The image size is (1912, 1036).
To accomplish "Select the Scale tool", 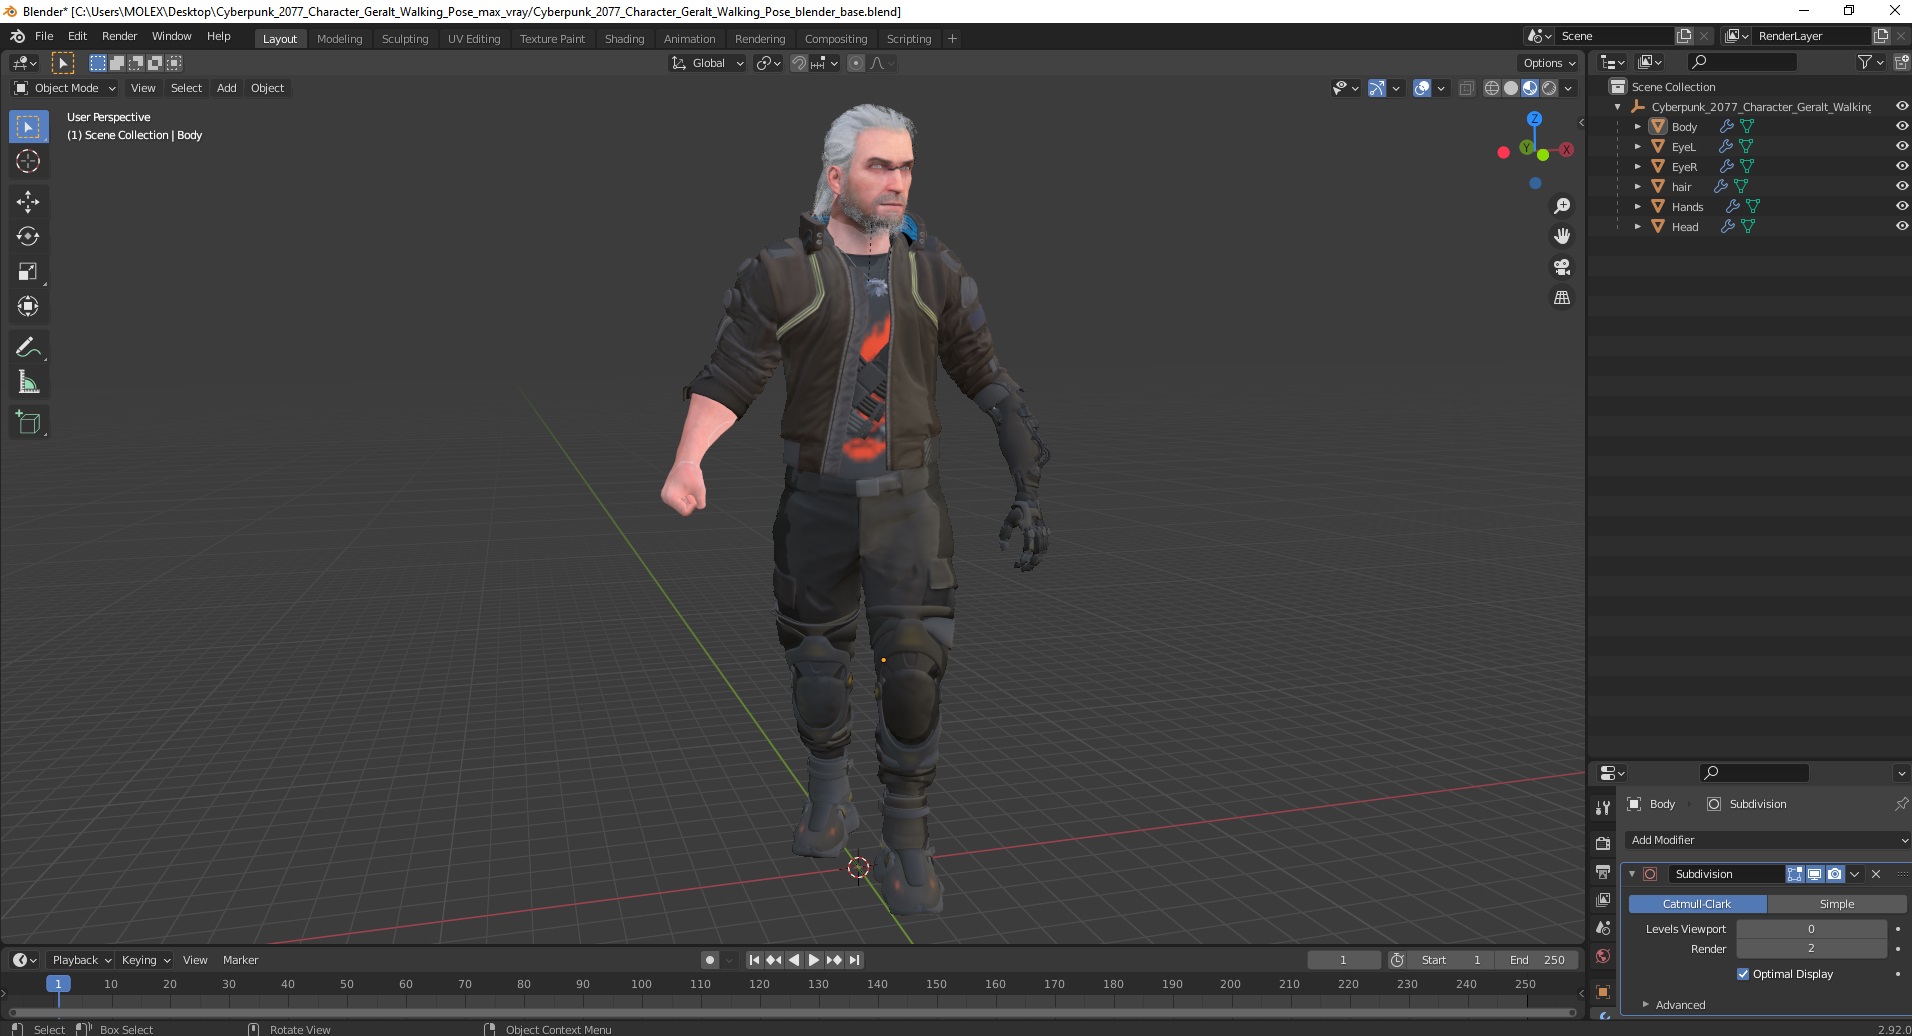I will click(28, 272).
